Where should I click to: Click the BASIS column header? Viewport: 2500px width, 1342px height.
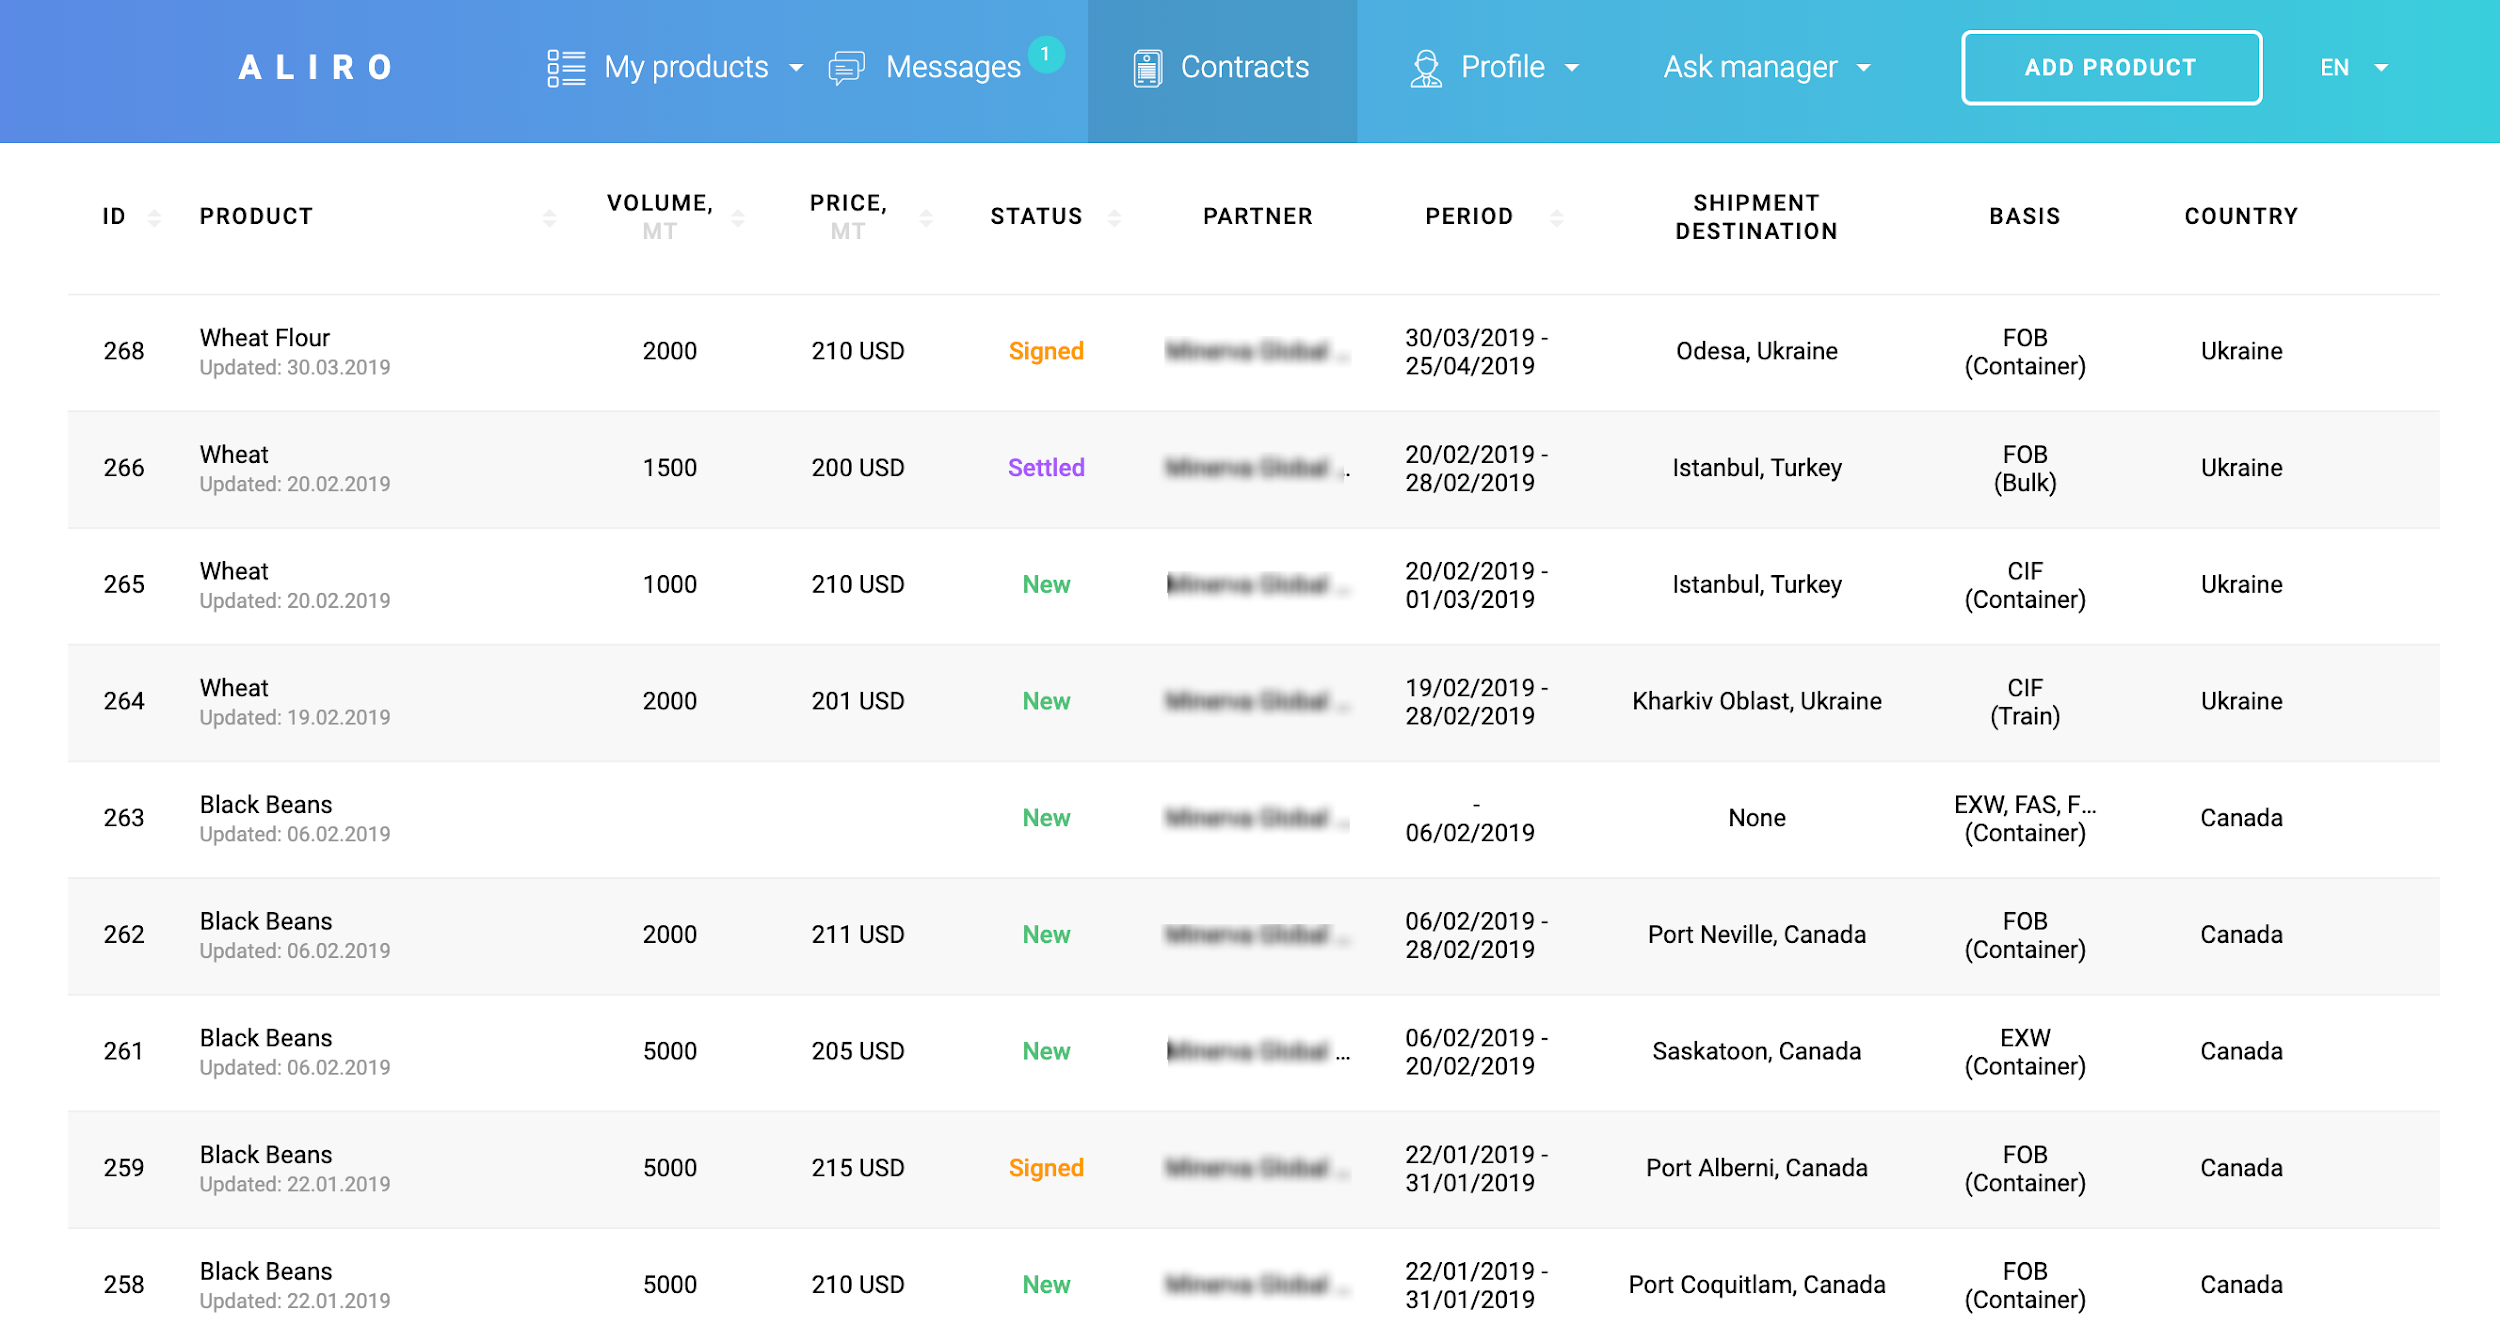(x=2025, y=217)
